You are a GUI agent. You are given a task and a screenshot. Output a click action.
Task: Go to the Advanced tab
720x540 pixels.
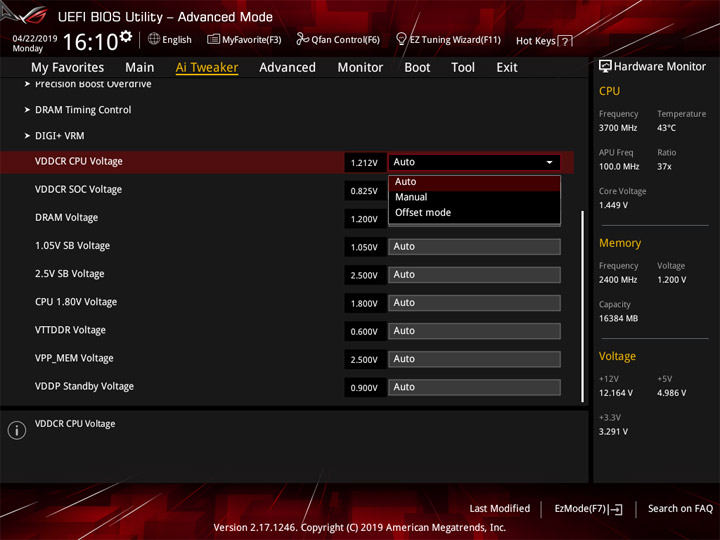point(287,68)
